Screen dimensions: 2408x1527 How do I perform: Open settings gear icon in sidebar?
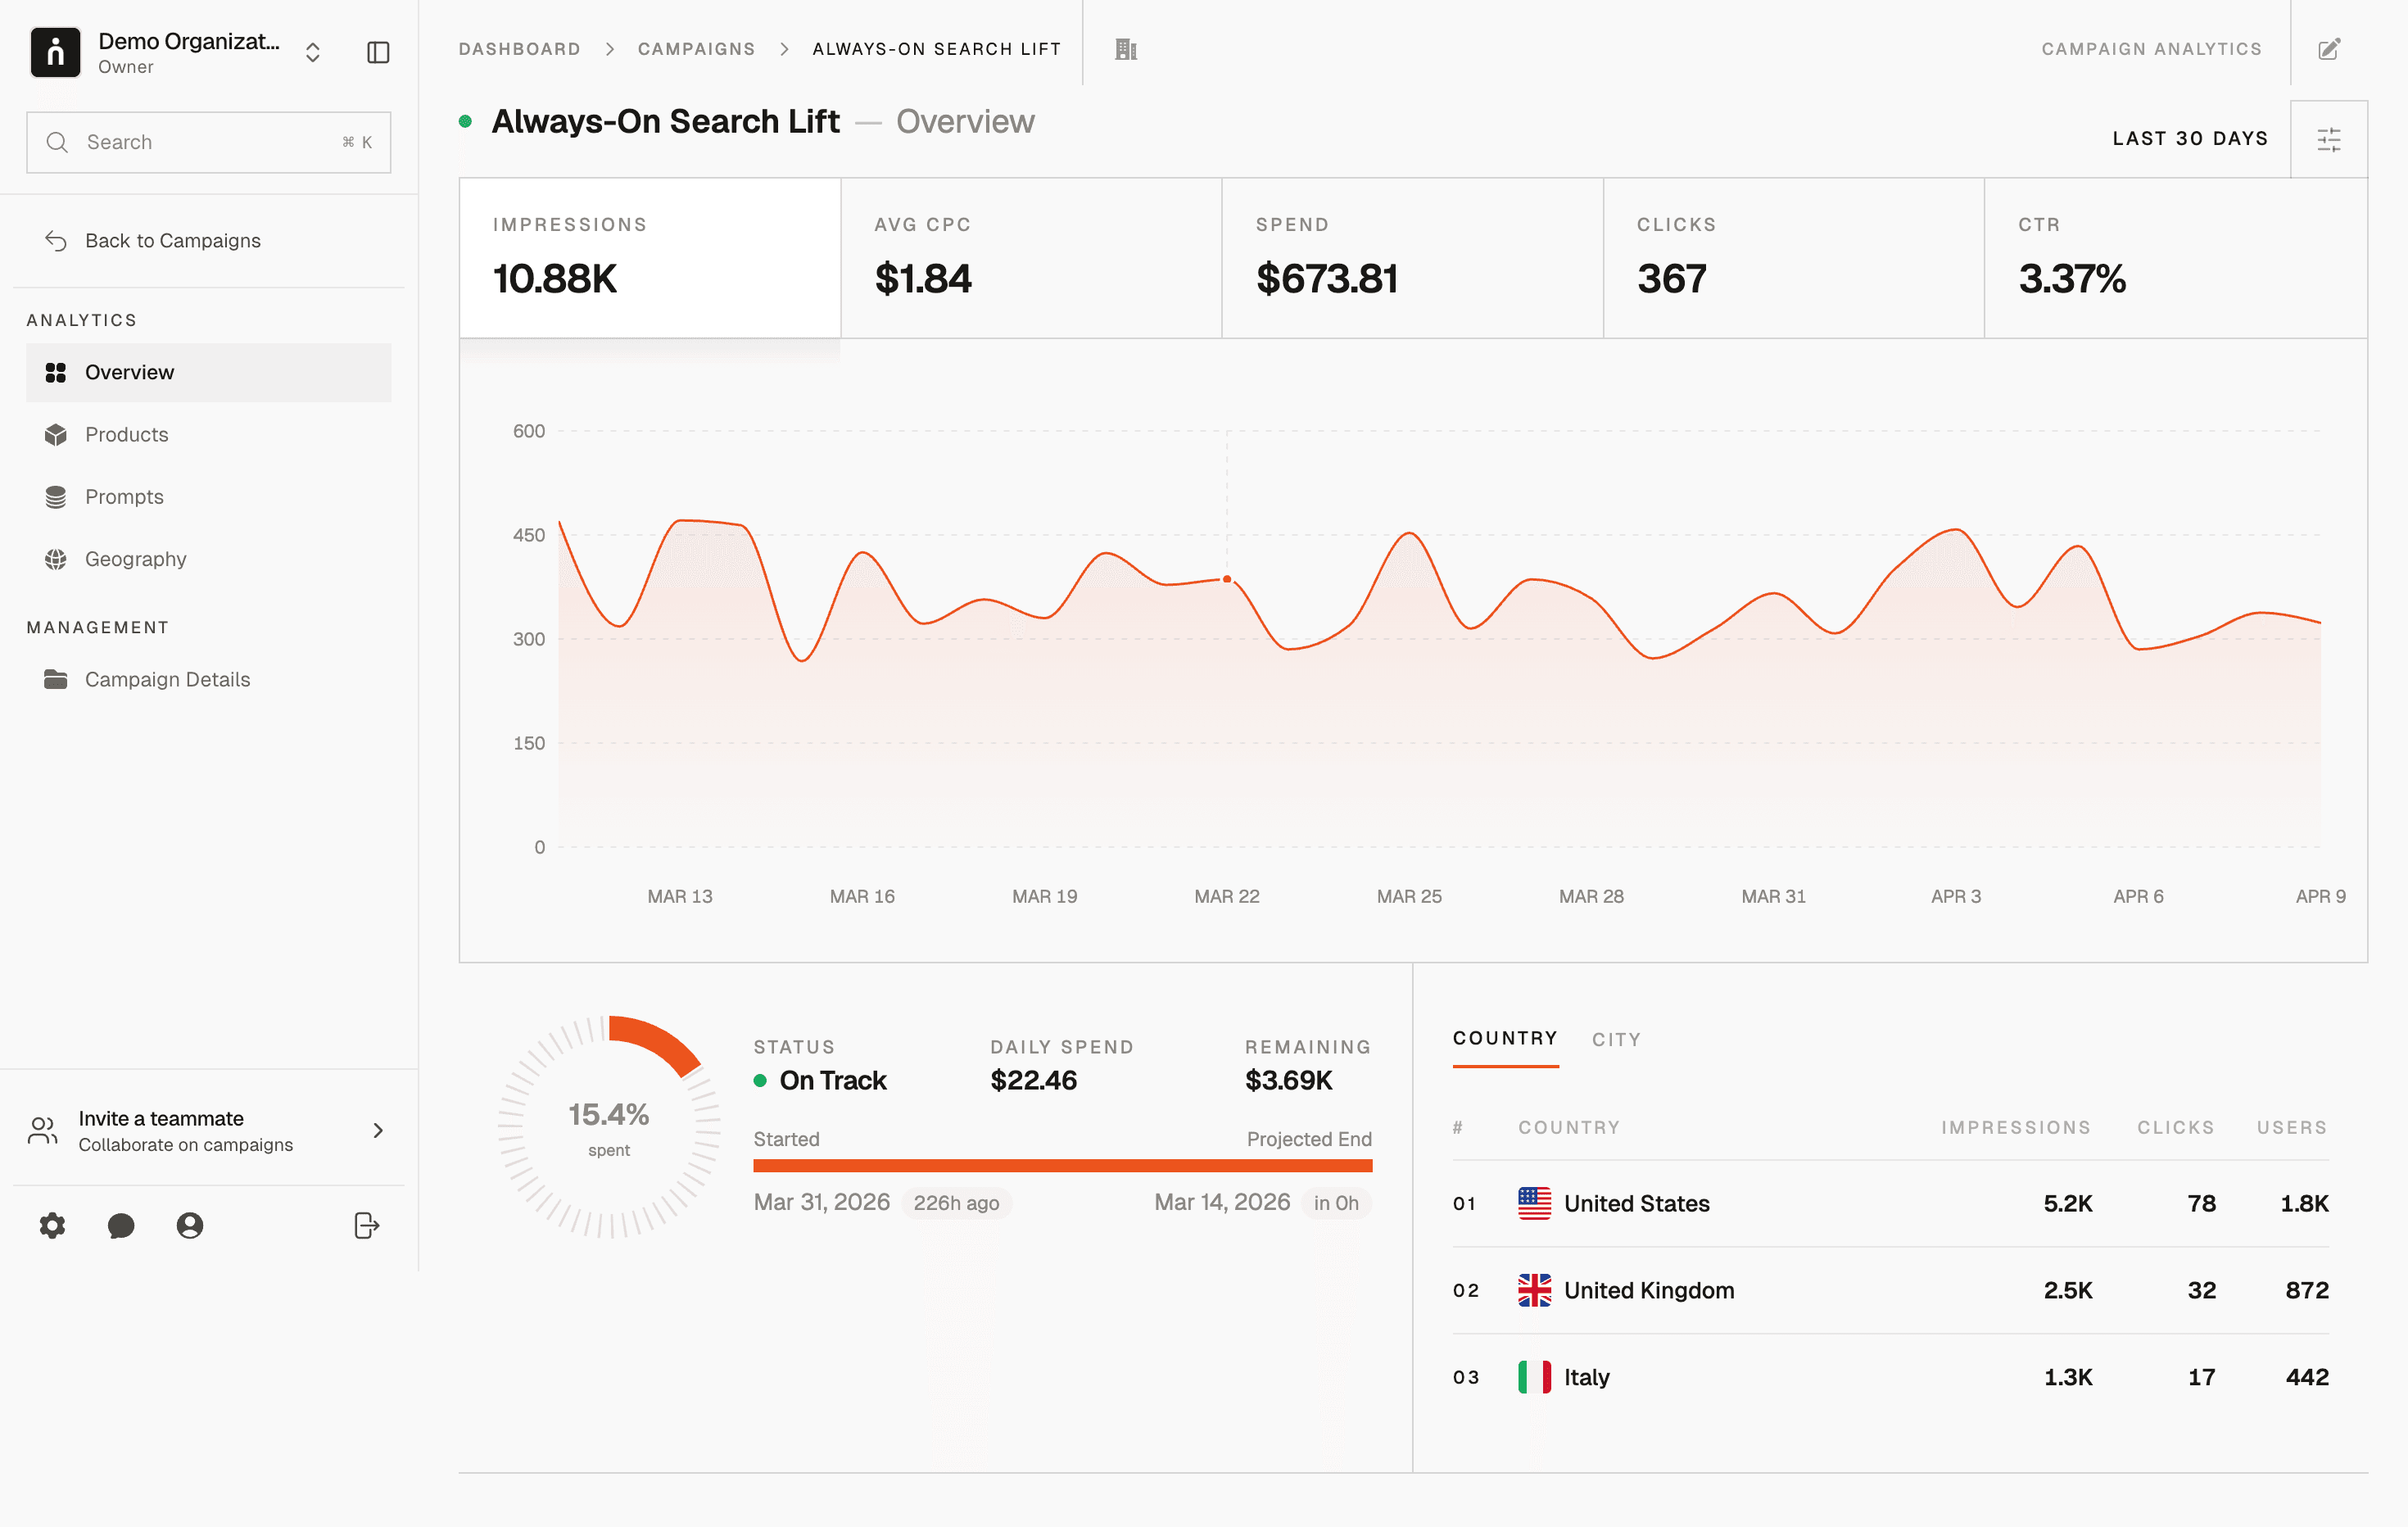(x=52, y=1225)
